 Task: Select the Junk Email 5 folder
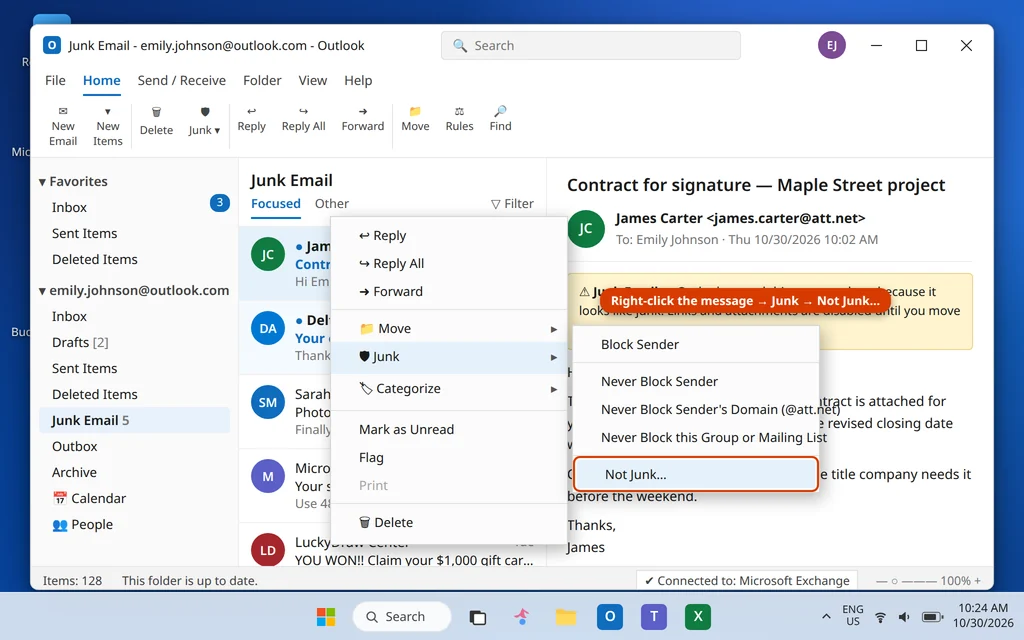(x=135, y=420)
